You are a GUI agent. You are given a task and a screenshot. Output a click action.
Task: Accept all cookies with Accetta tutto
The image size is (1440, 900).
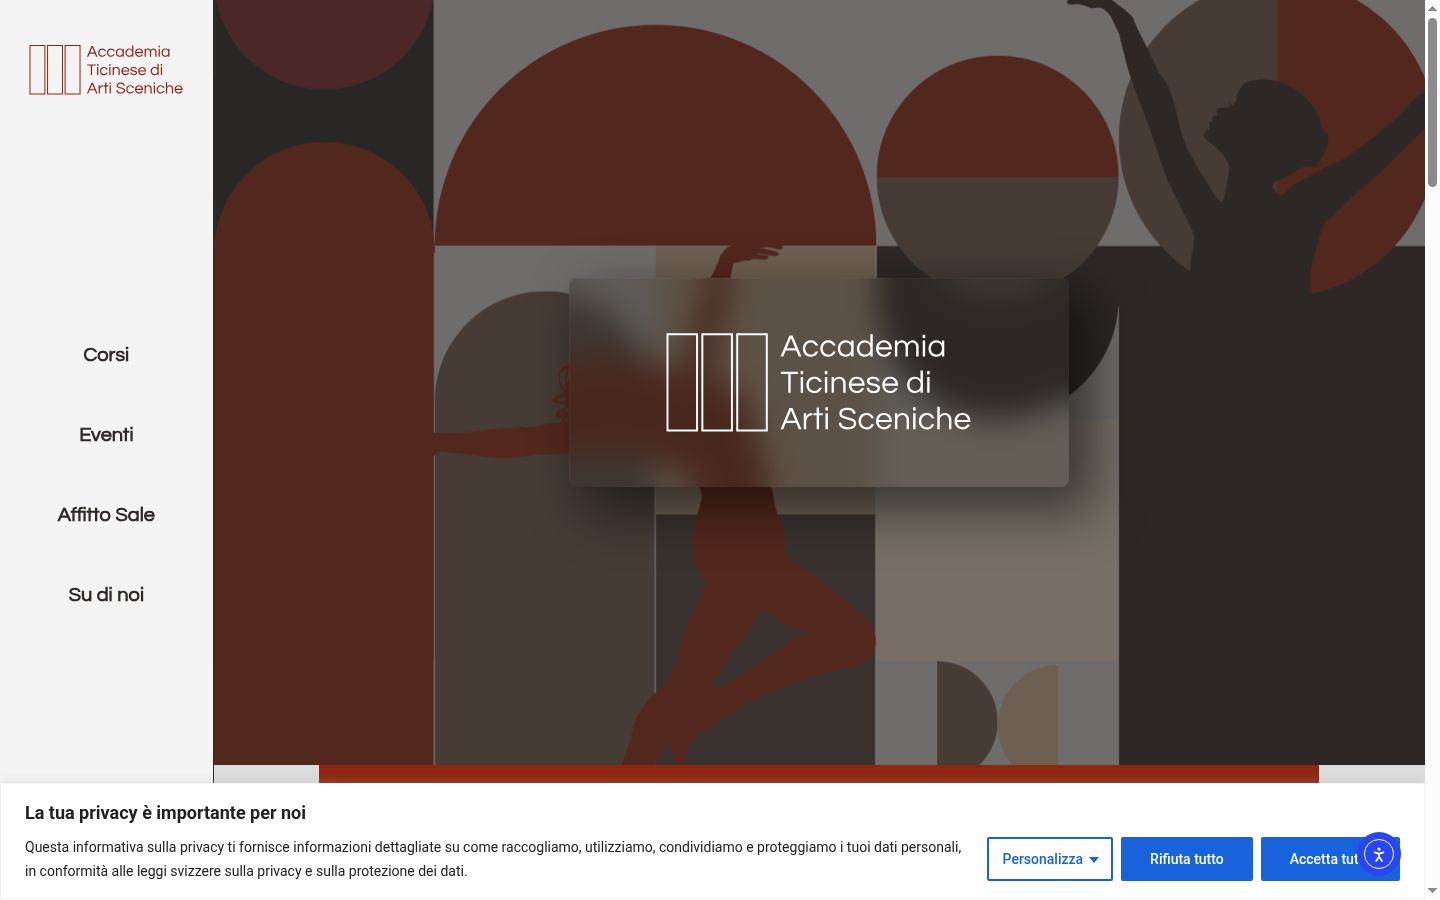pos(1330,859)
